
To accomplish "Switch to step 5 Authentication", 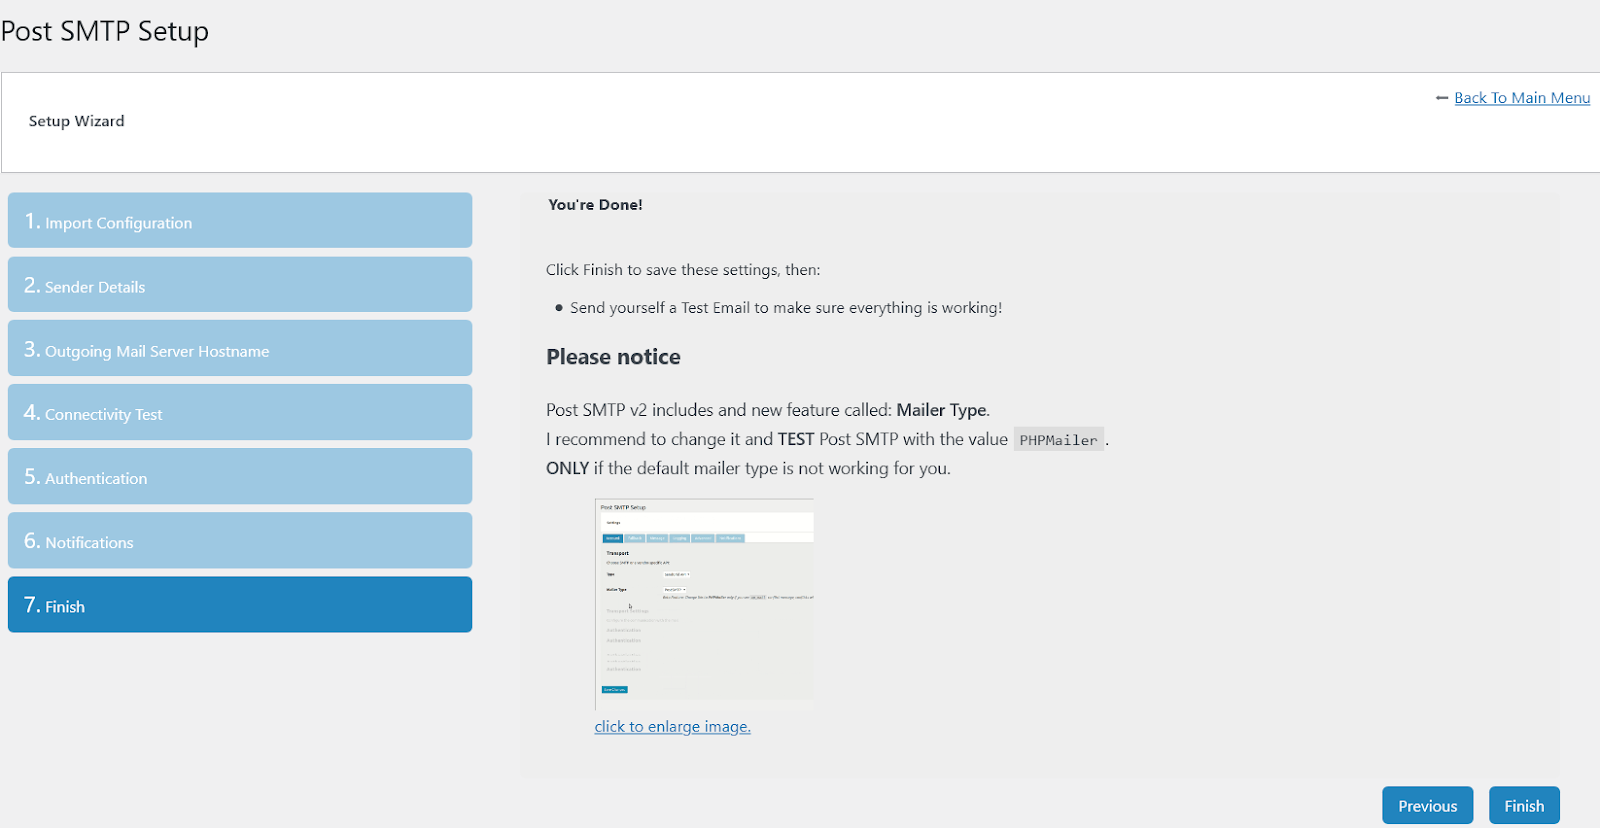I will (240, 476).
